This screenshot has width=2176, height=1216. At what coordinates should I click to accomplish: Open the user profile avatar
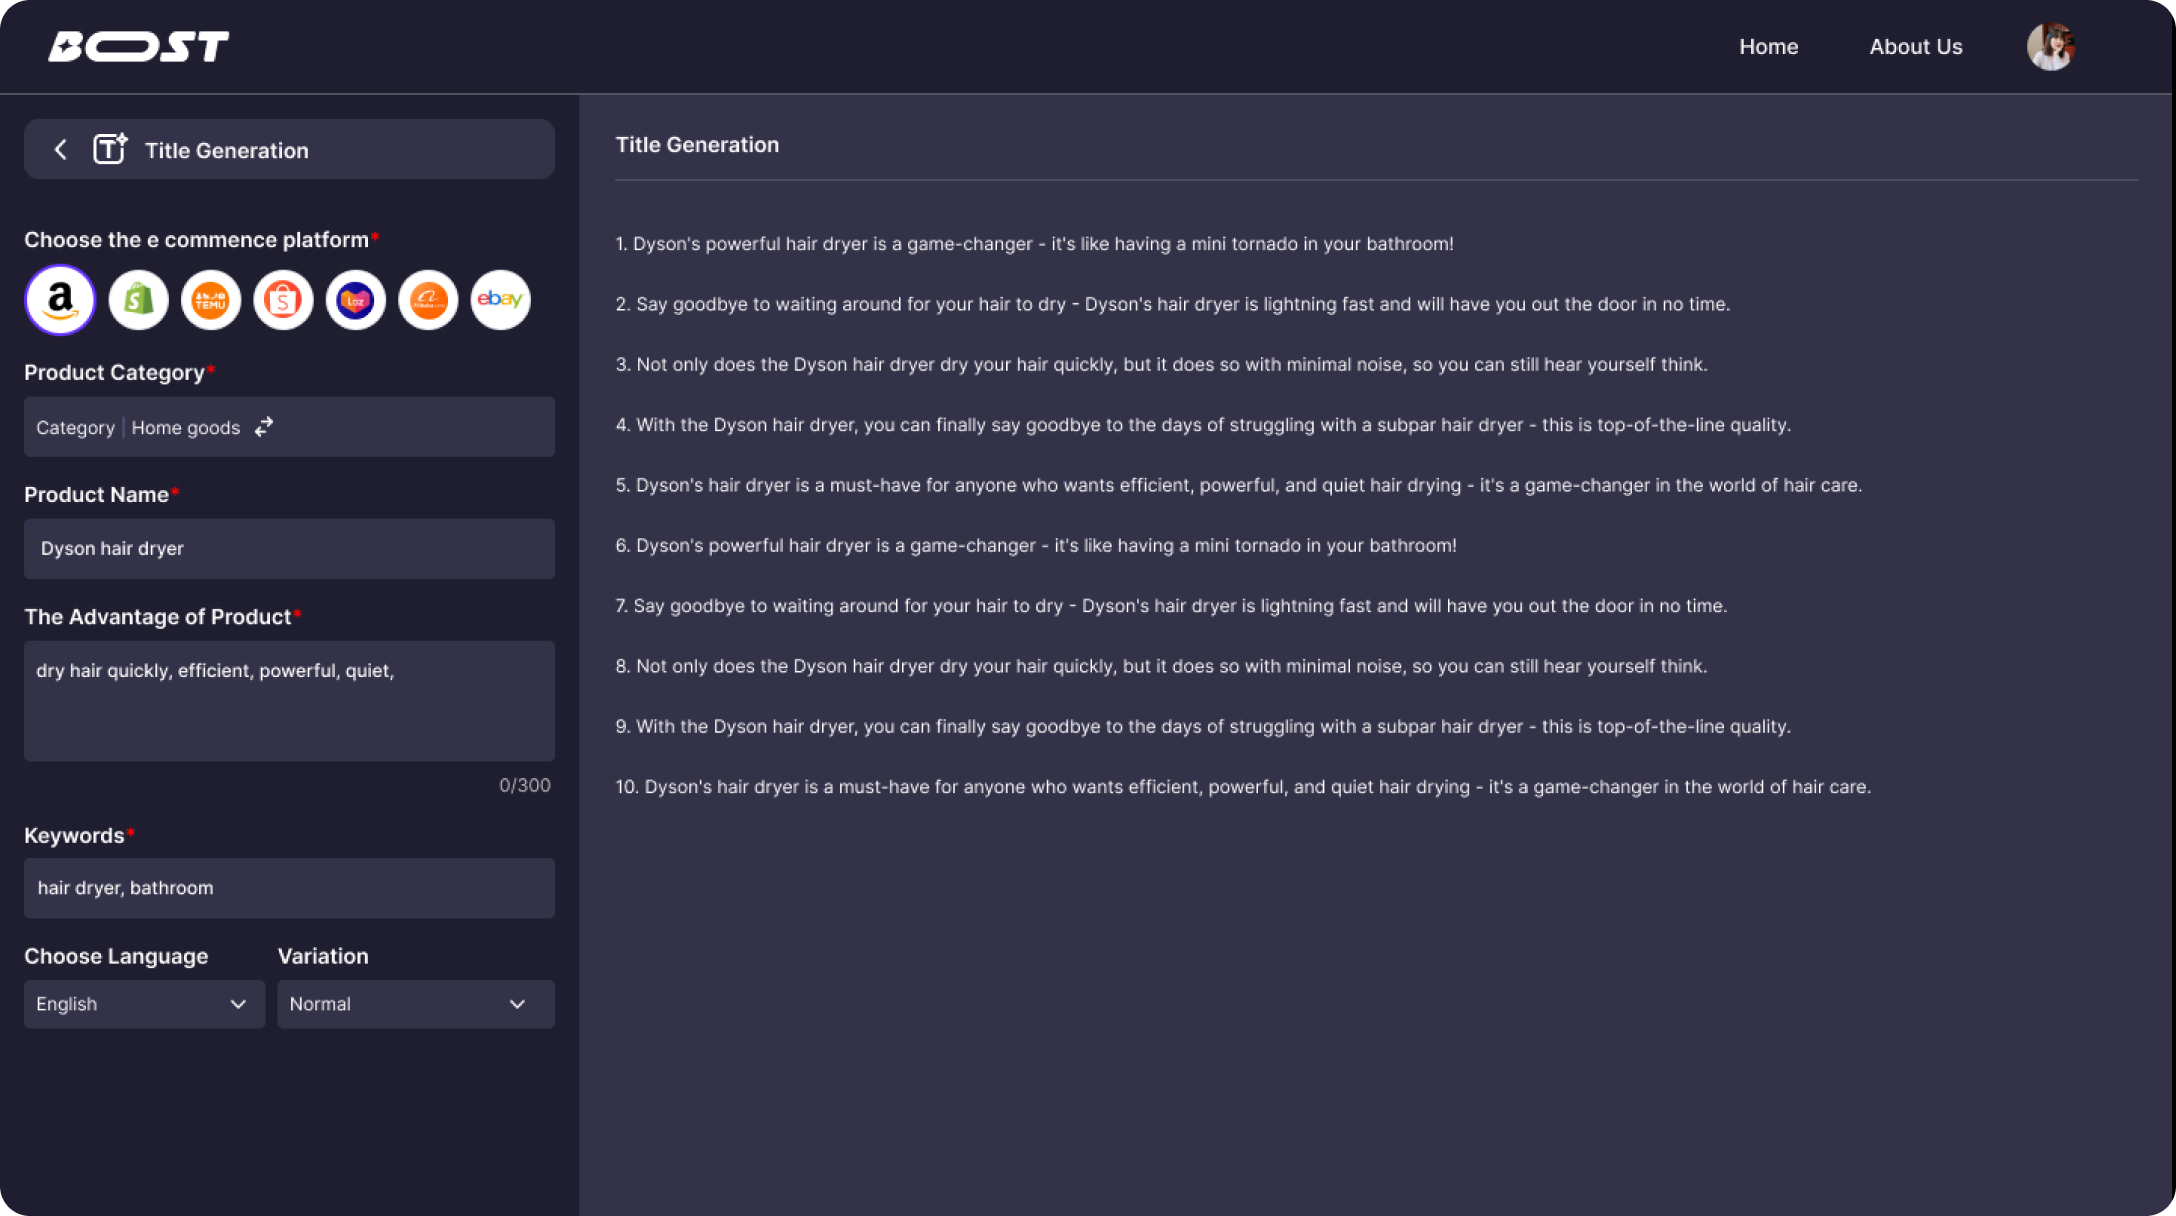(2050, 46)
